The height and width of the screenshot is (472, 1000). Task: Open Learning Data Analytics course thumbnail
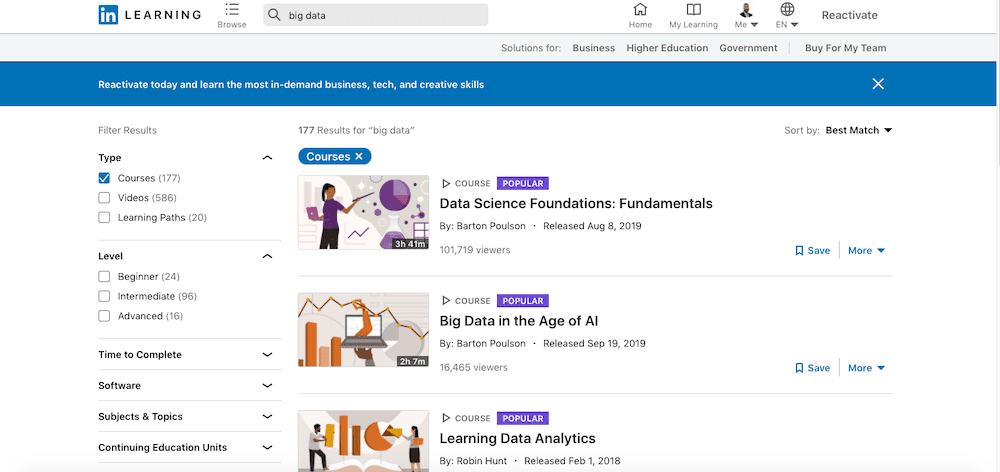coord(364,441)
